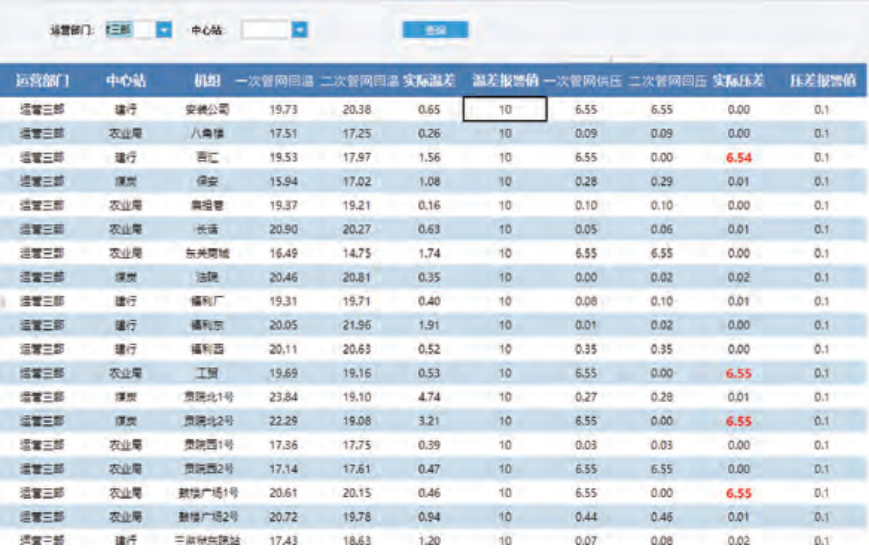Expand the 中心站 dropdown arrow
The image size is (869, 557).
pyautogui.click(x=299, y=30)
